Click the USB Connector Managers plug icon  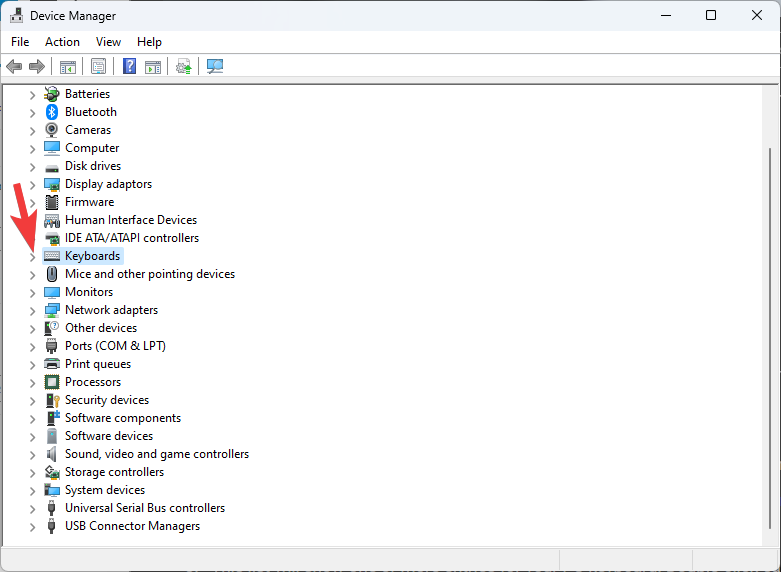click(x=51, y=526)
